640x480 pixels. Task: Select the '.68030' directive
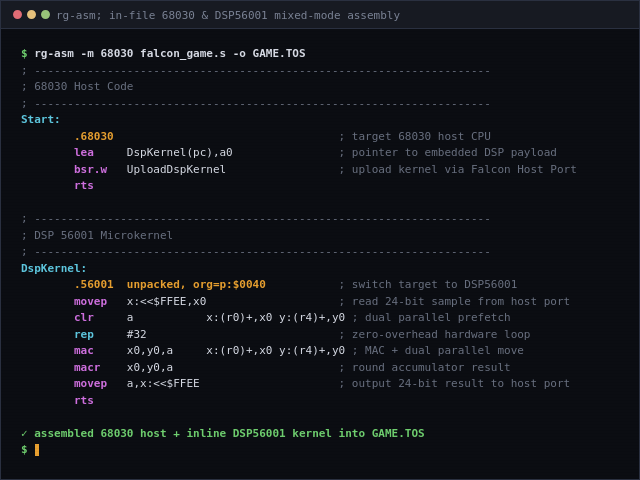[94, 136]
